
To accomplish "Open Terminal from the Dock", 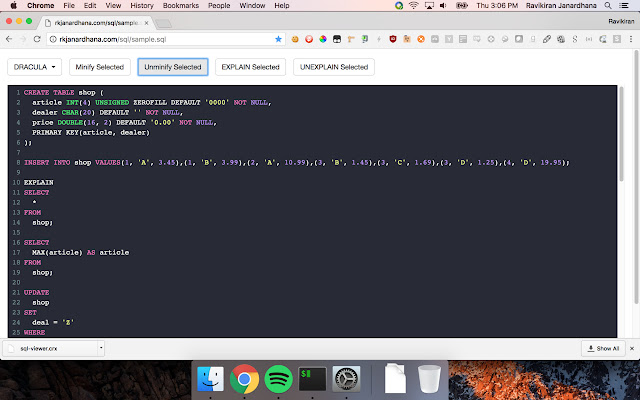I will click(x=312, y=379).
